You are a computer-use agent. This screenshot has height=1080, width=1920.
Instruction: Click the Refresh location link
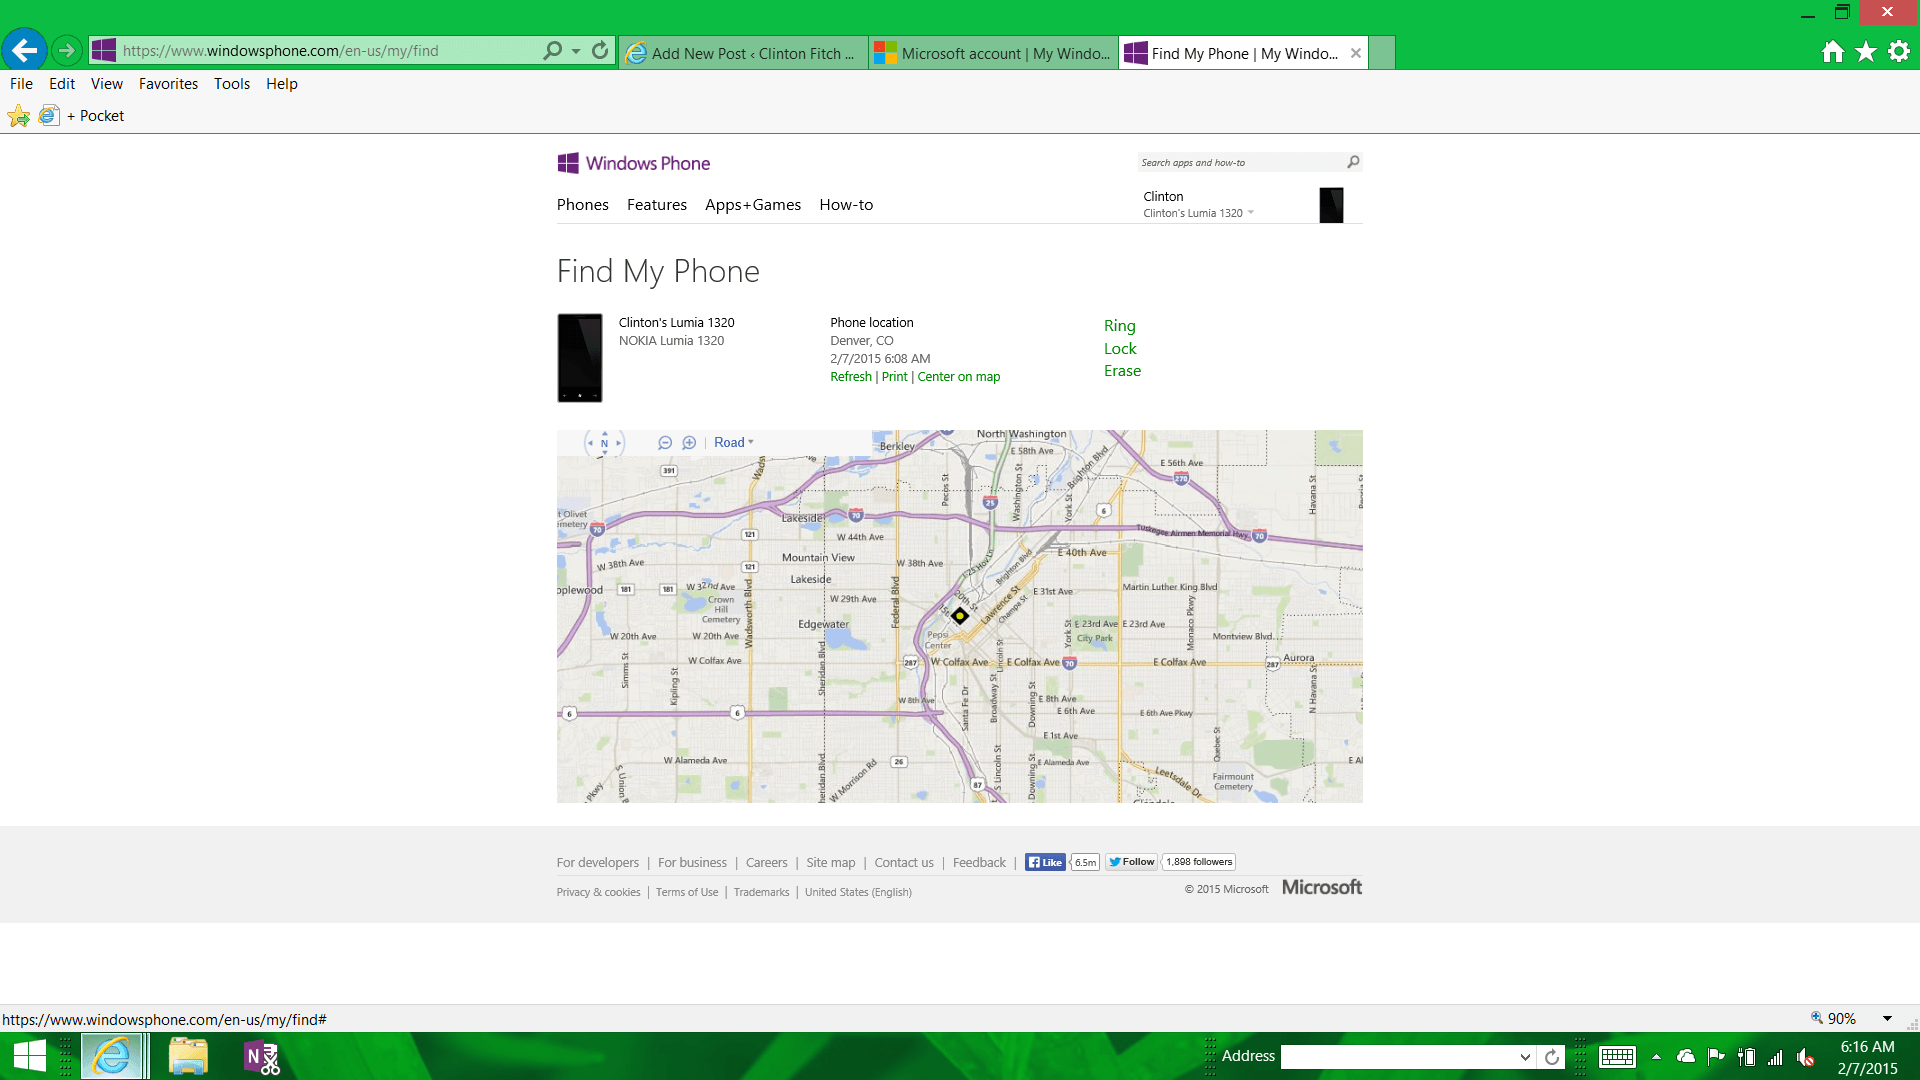[851, 377]
